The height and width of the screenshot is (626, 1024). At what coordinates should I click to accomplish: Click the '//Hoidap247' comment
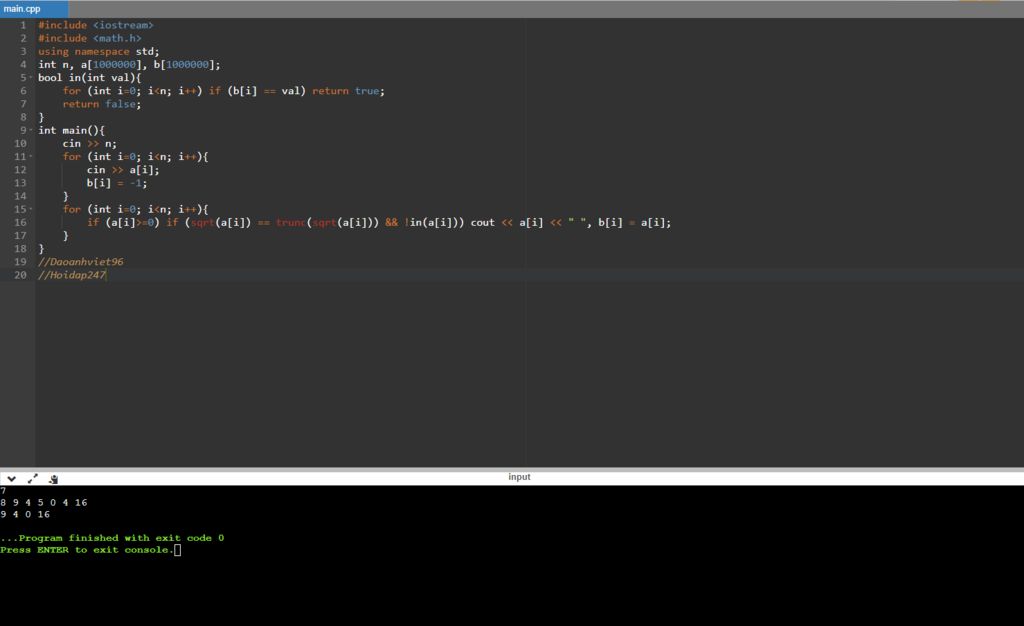tap(71, 275)
